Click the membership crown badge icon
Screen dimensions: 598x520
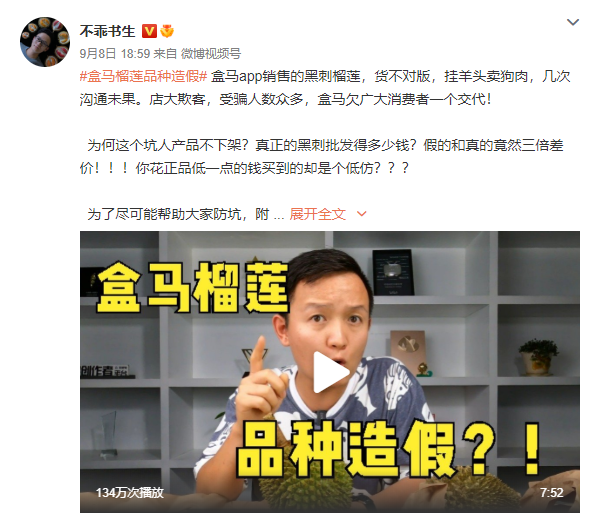click(167, 31)
